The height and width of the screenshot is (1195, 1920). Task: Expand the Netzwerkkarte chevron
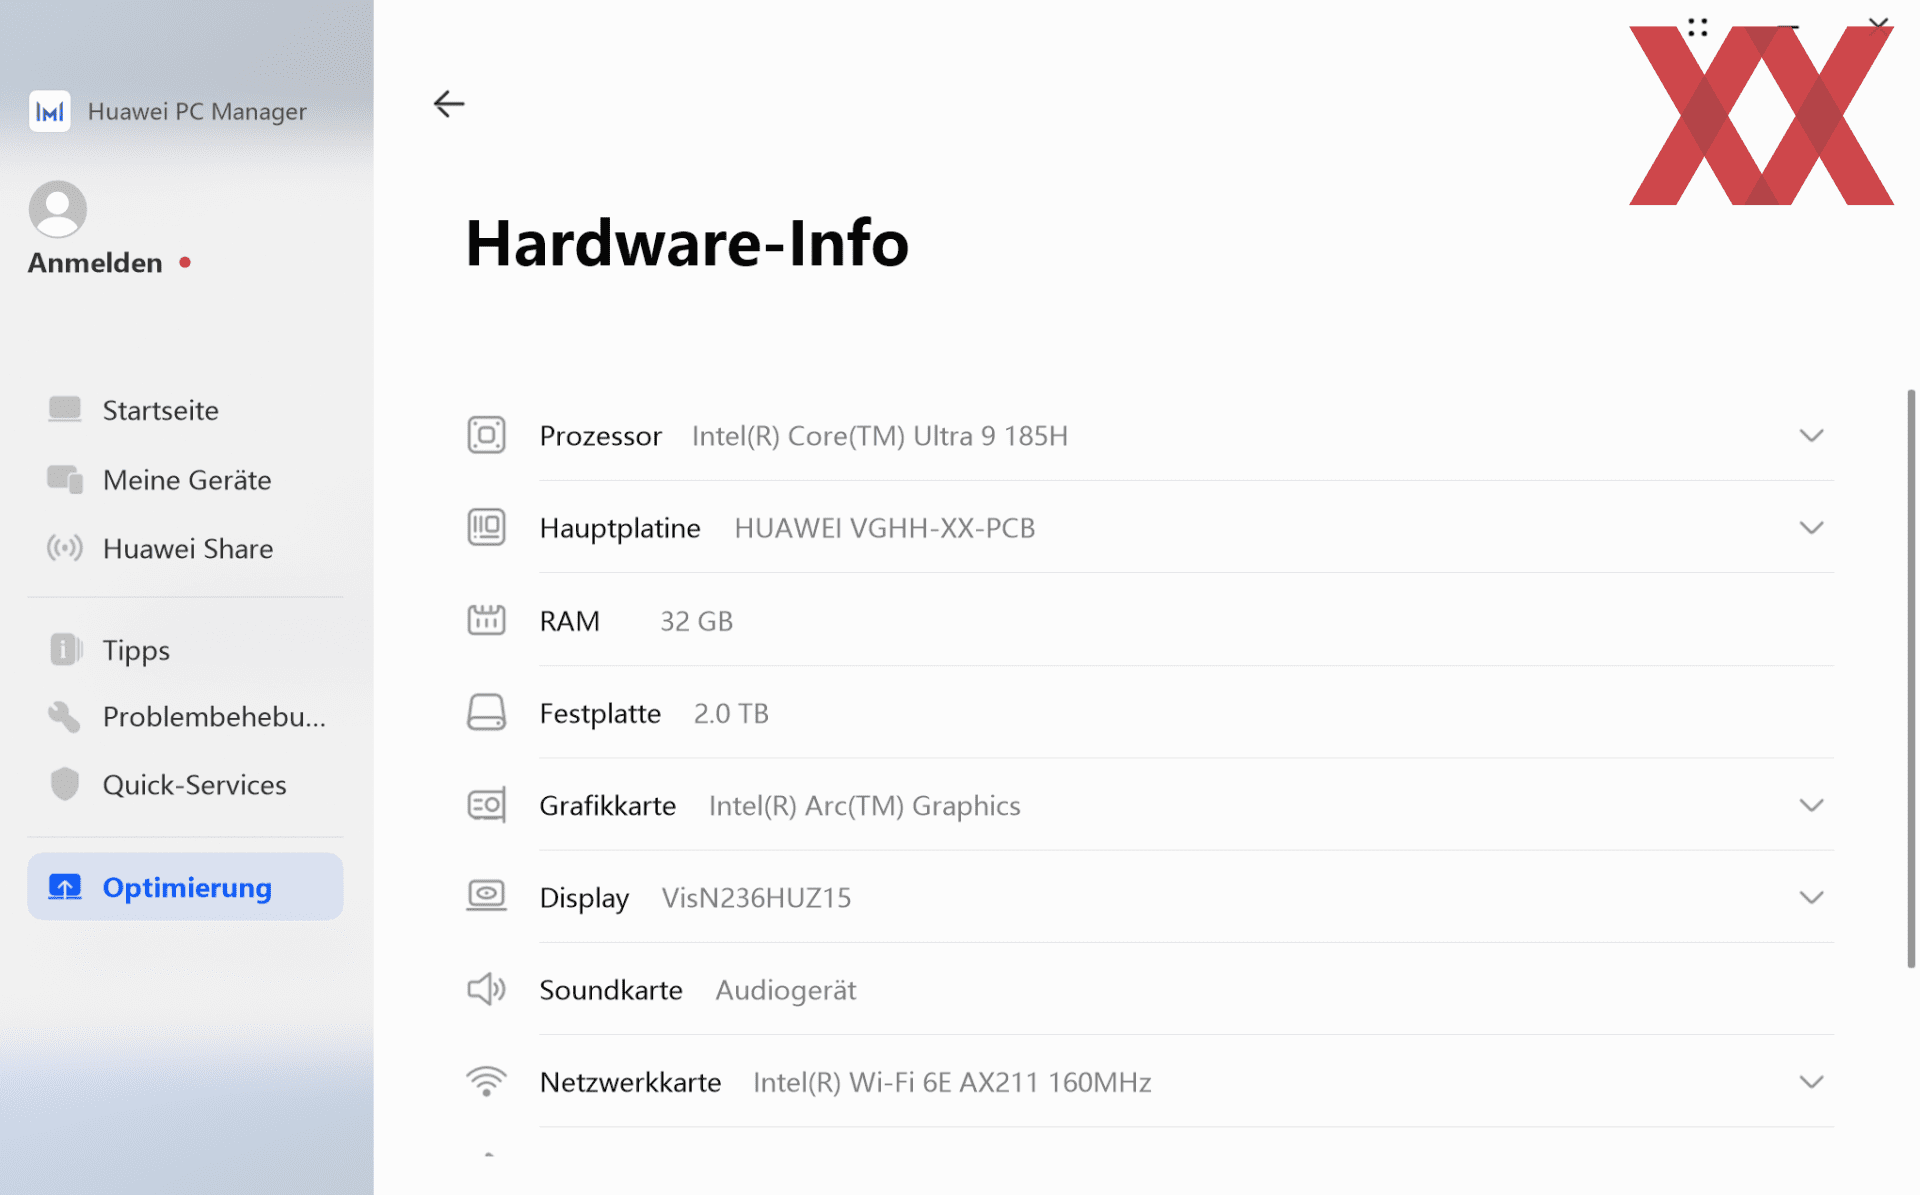coord(1811,1081)
